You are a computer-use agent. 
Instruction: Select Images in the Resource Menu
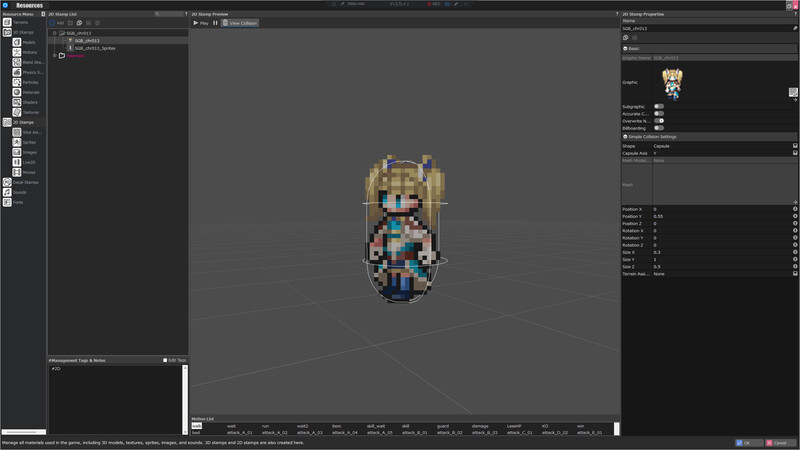pos(24,152)
